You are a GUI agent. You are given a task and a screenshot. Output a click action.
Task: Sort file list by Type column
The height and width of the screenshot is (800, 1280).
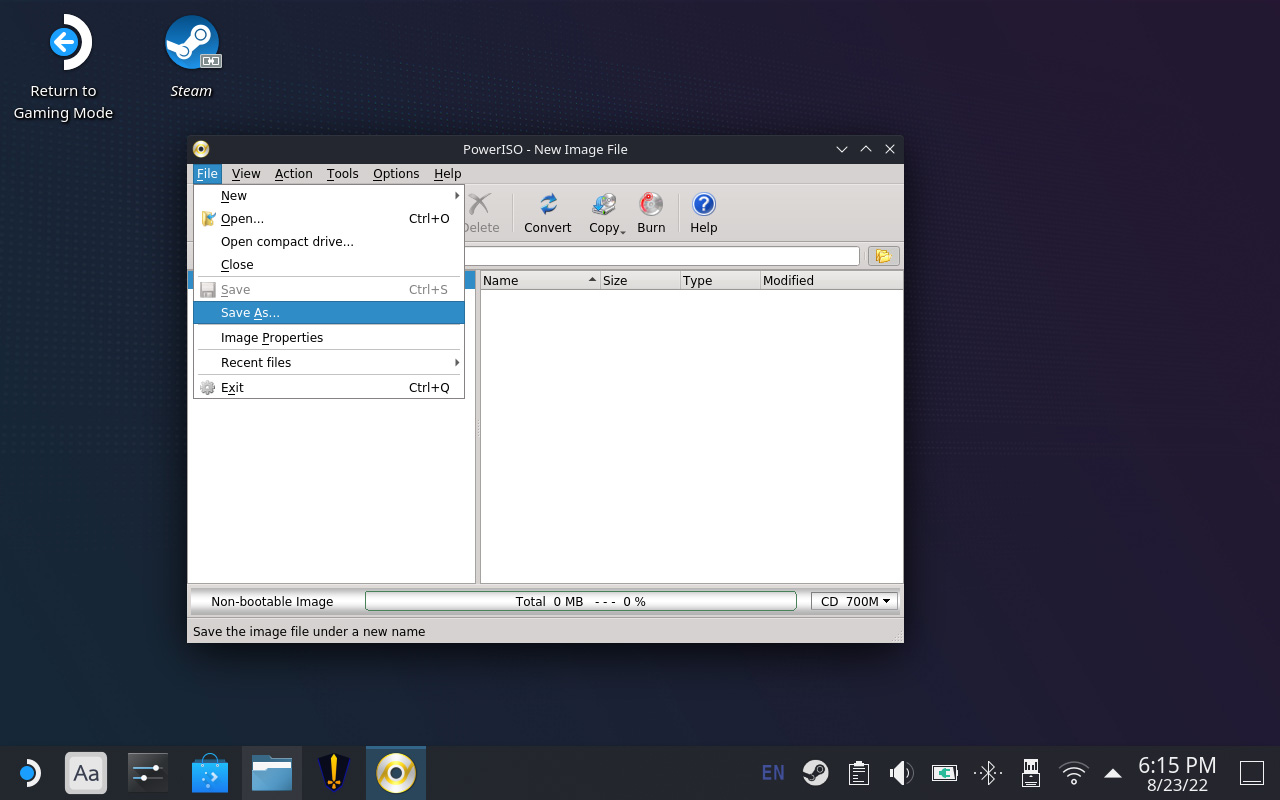[720, 280]
